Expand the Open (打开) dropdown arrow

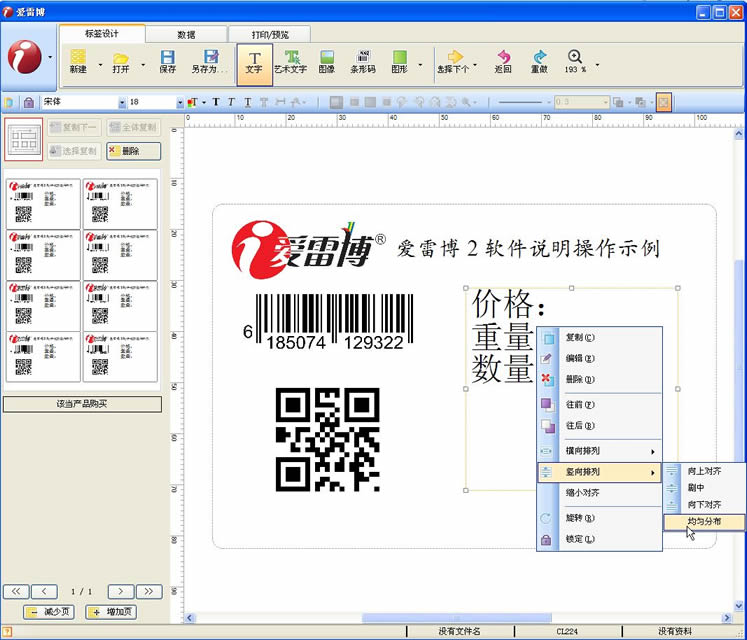click(143, 64)
